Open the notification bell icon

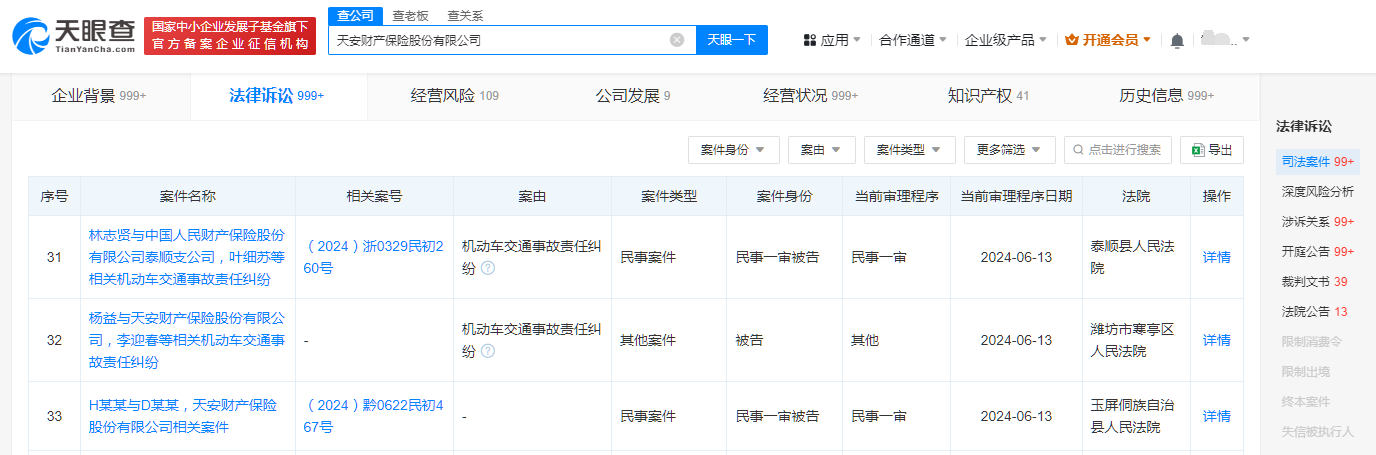pyautogui.click(x=1177, y=40)
